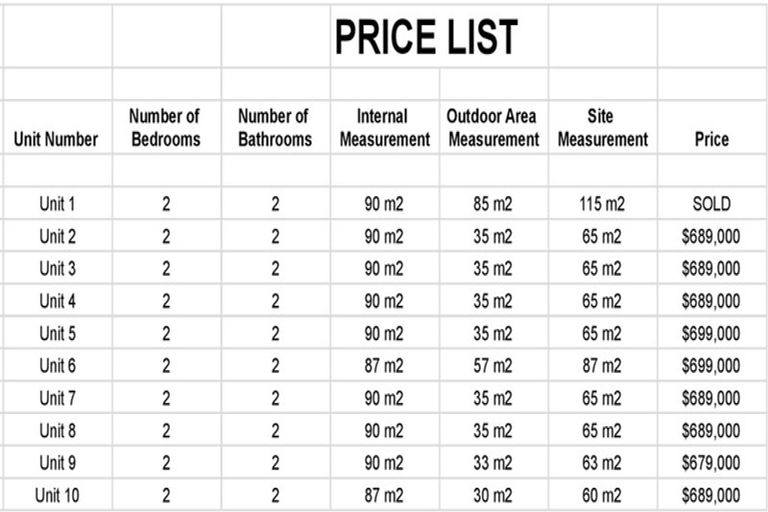The height and width of the screenshot is (512, 768).
Task: Click the Outdoor Area Measurement header
Action: 493,128
